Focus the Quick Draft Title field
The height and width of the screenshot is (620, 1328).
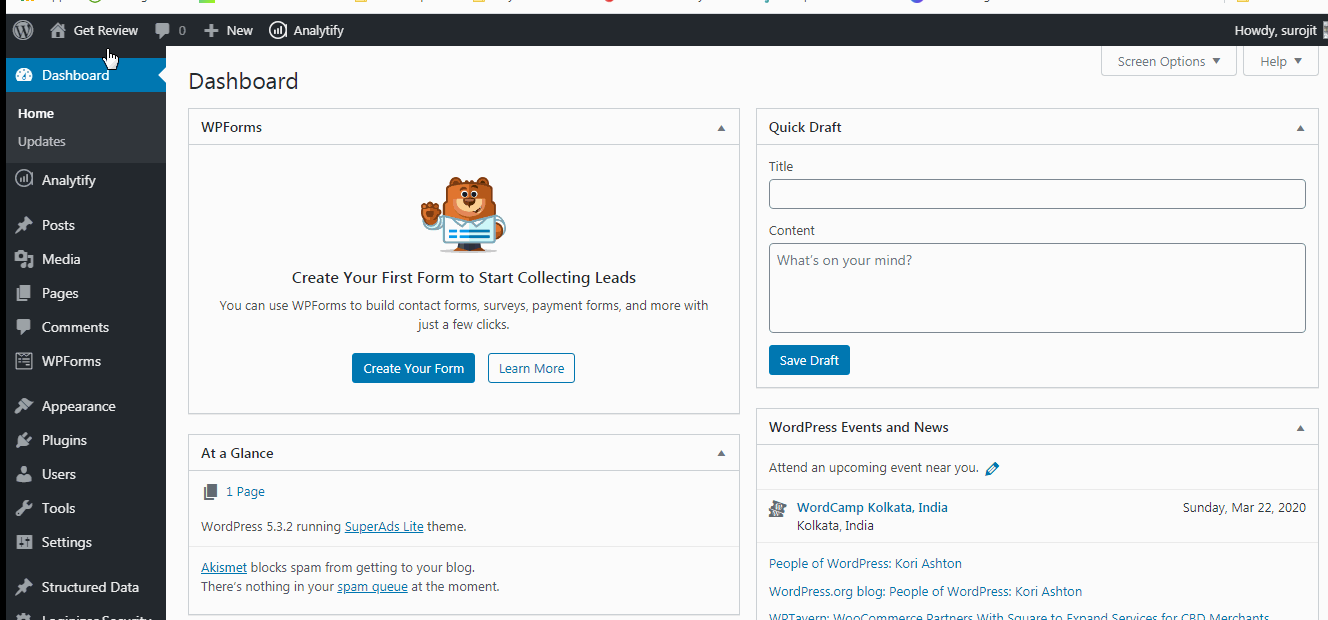pos(1037,194)
